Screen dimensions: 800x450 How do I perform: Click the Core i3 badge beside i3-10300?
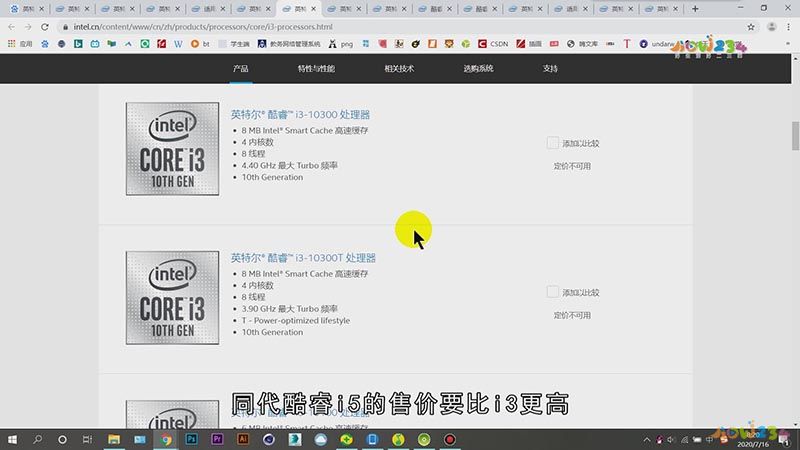[172, 148]
